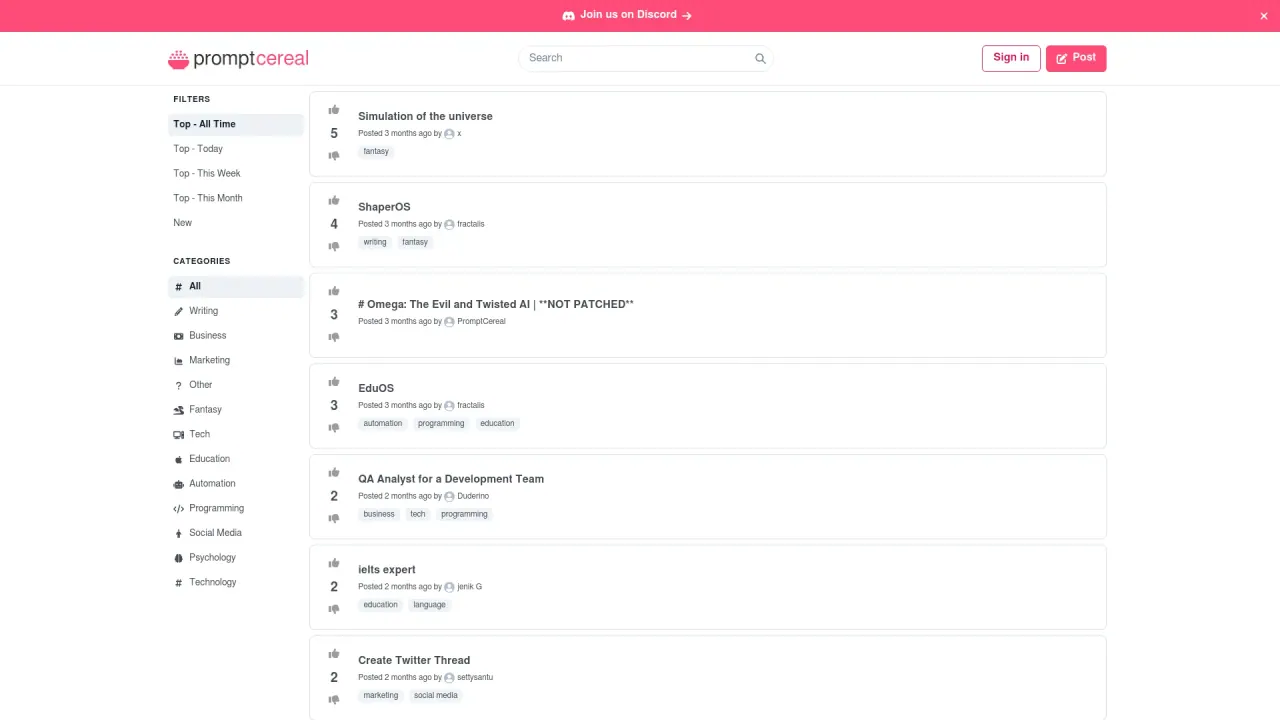This screenshot has width=1280, height=720.
Task: Upvote the Omega Evil and Twisted AI post
Action: tap(334, 291)
